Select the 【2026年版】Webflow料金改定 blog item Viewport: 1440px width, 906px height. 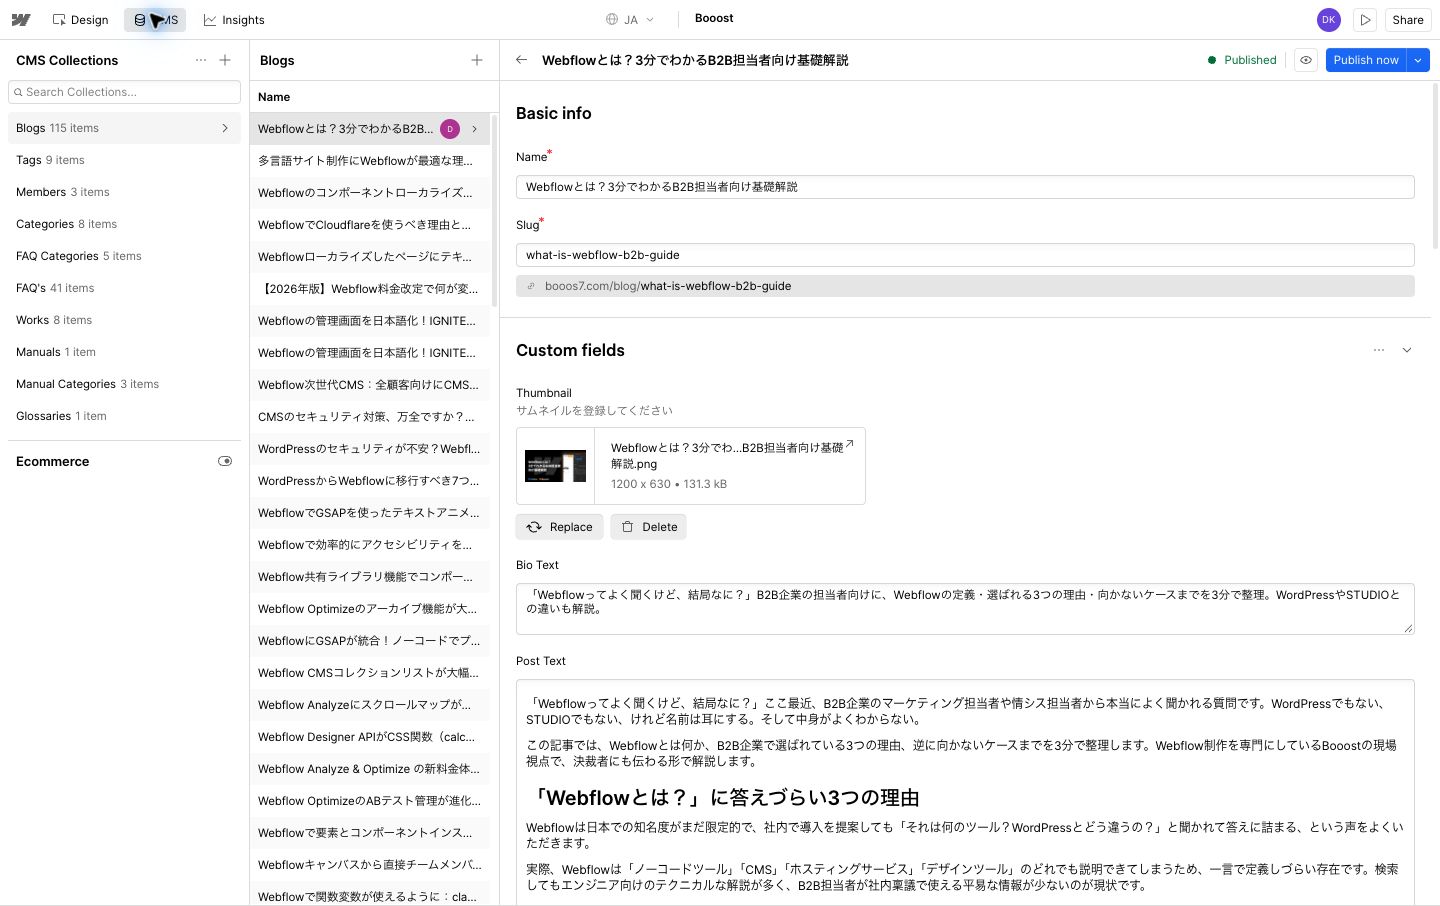369,288
